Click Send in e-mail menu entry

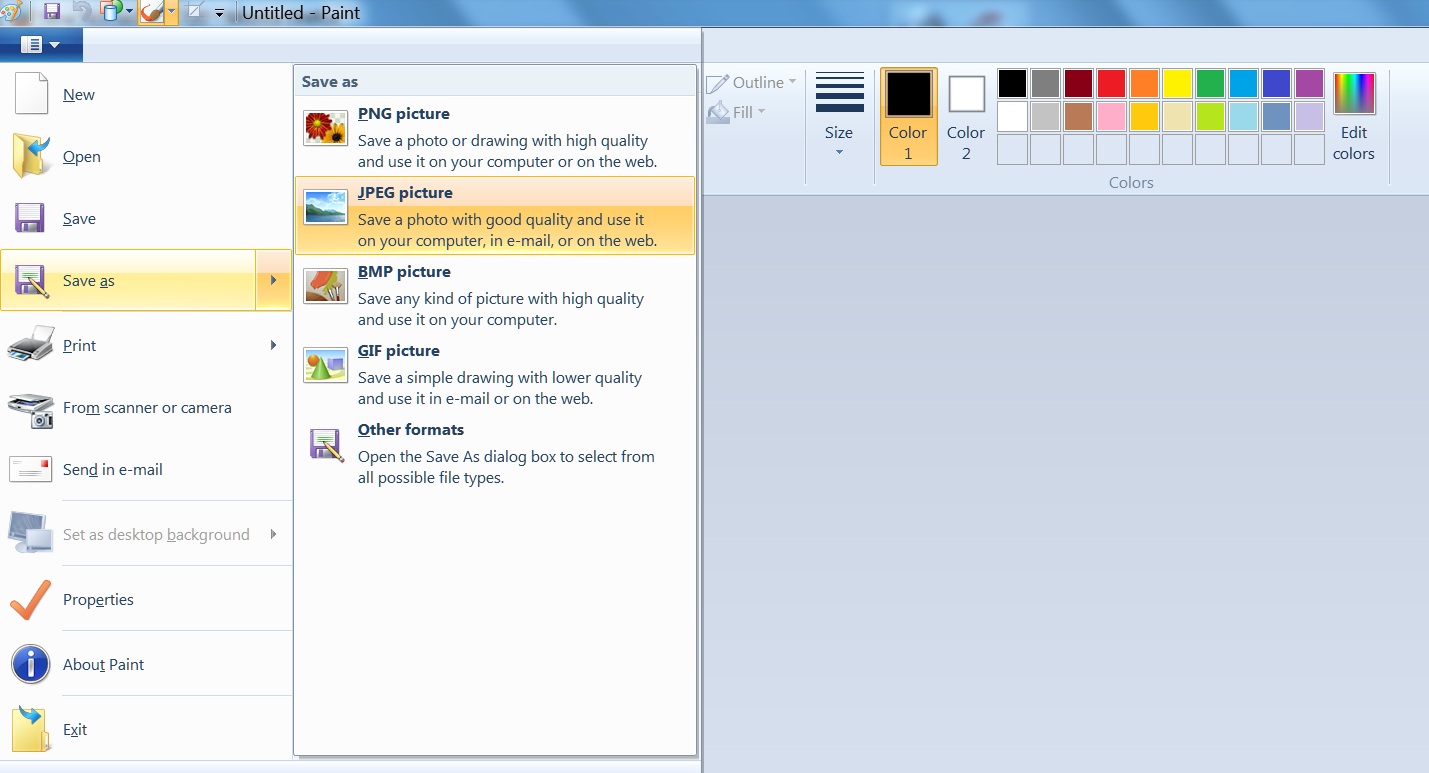112,470
